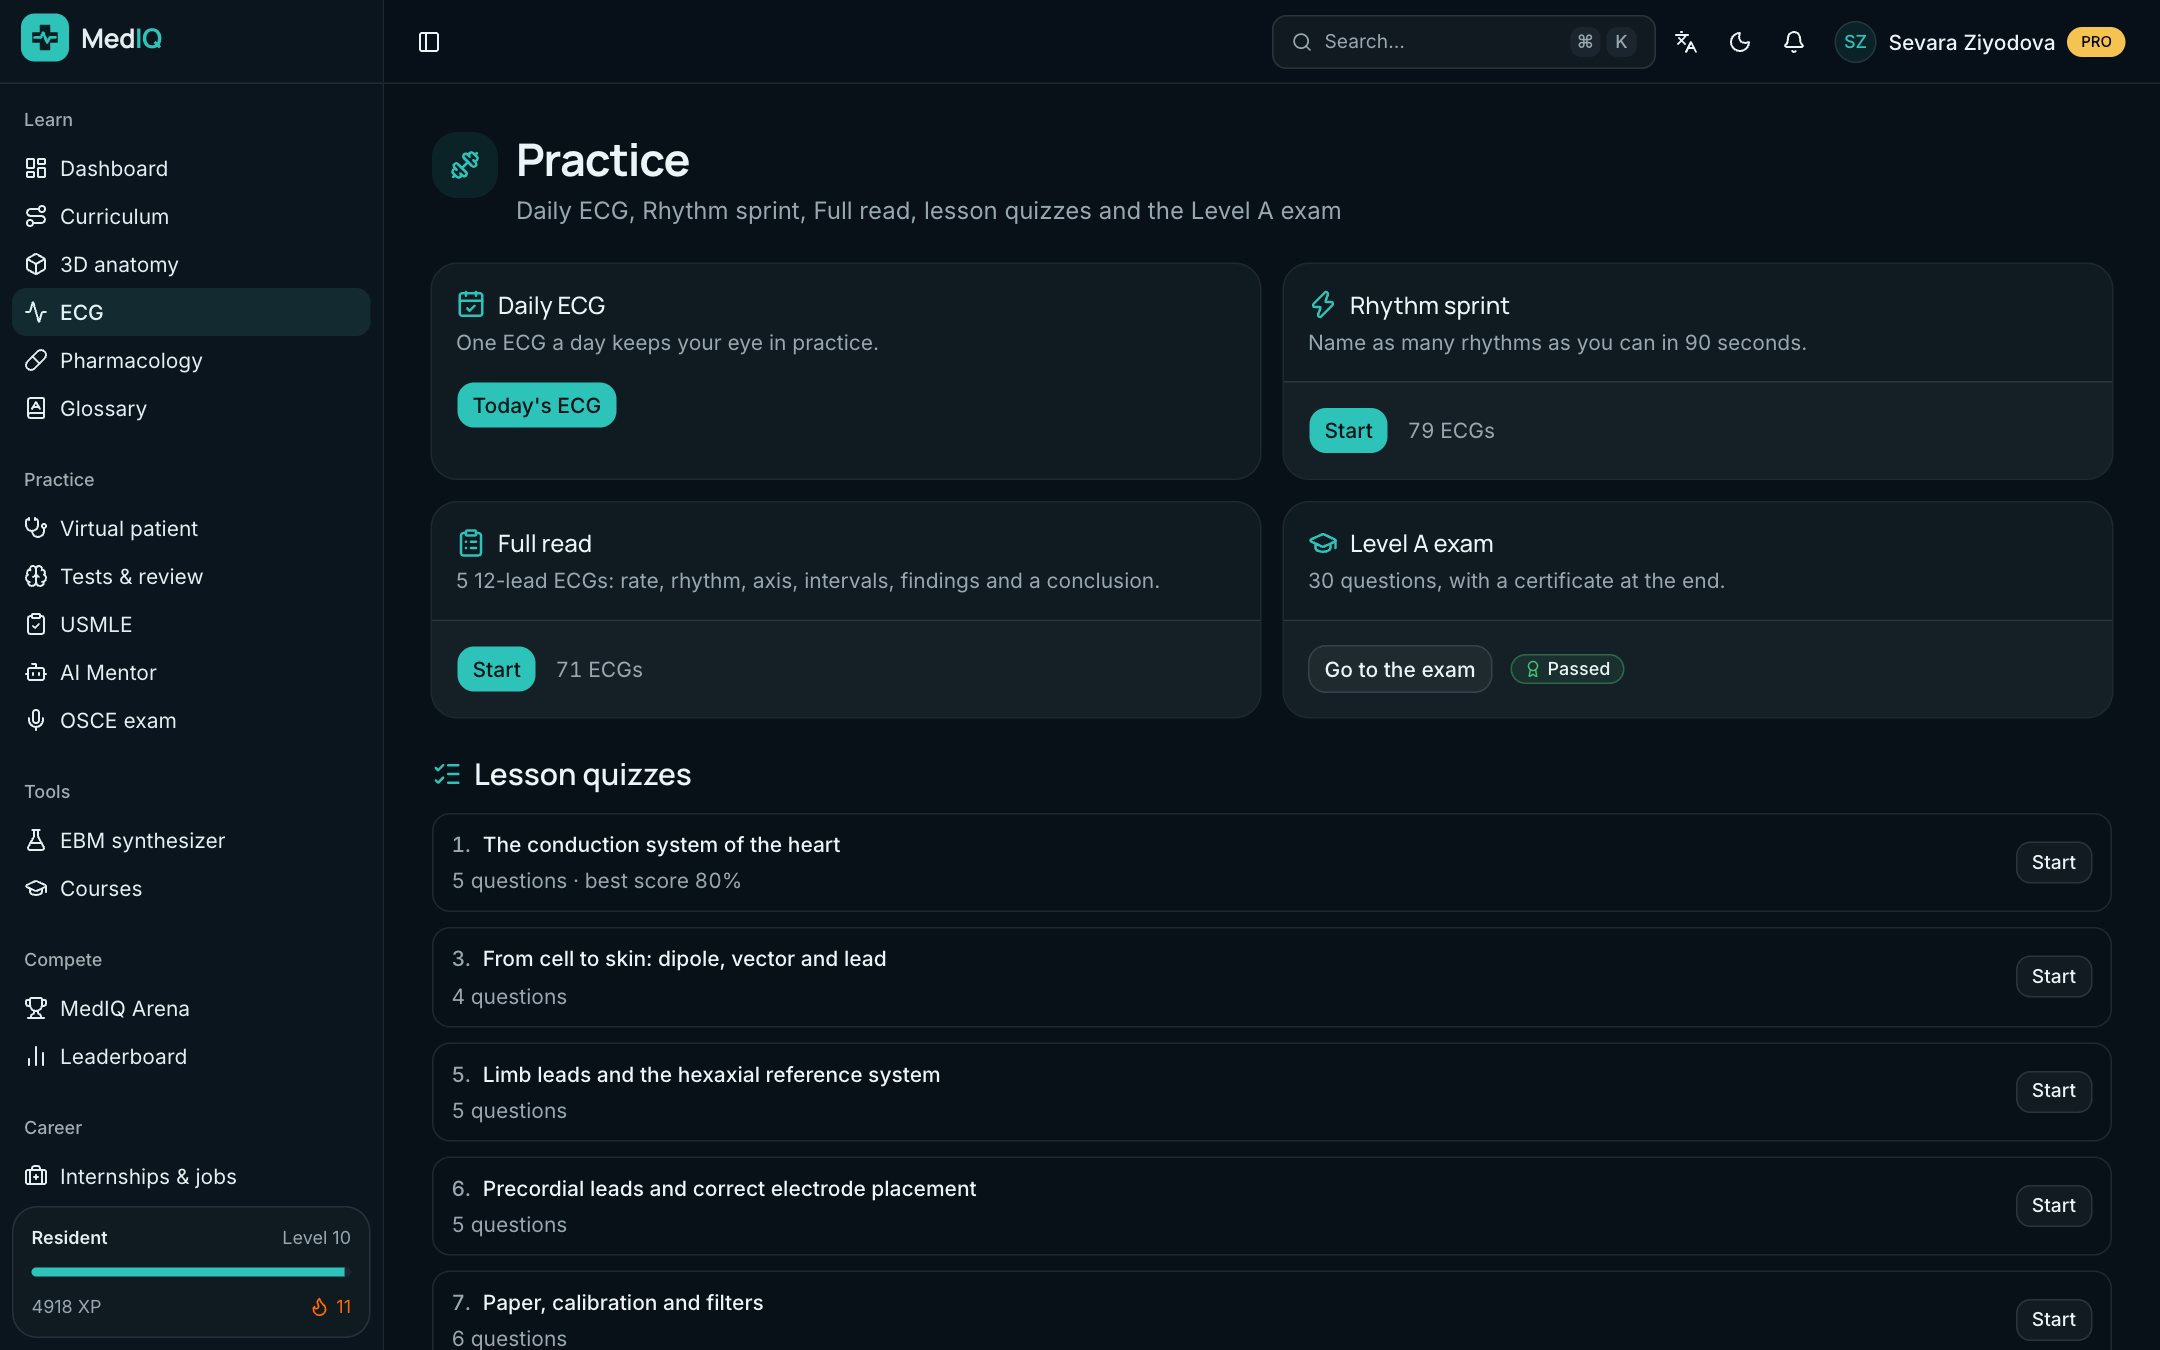Click the streak flame icon
2160x1350 pixels.
point(319,1306)
